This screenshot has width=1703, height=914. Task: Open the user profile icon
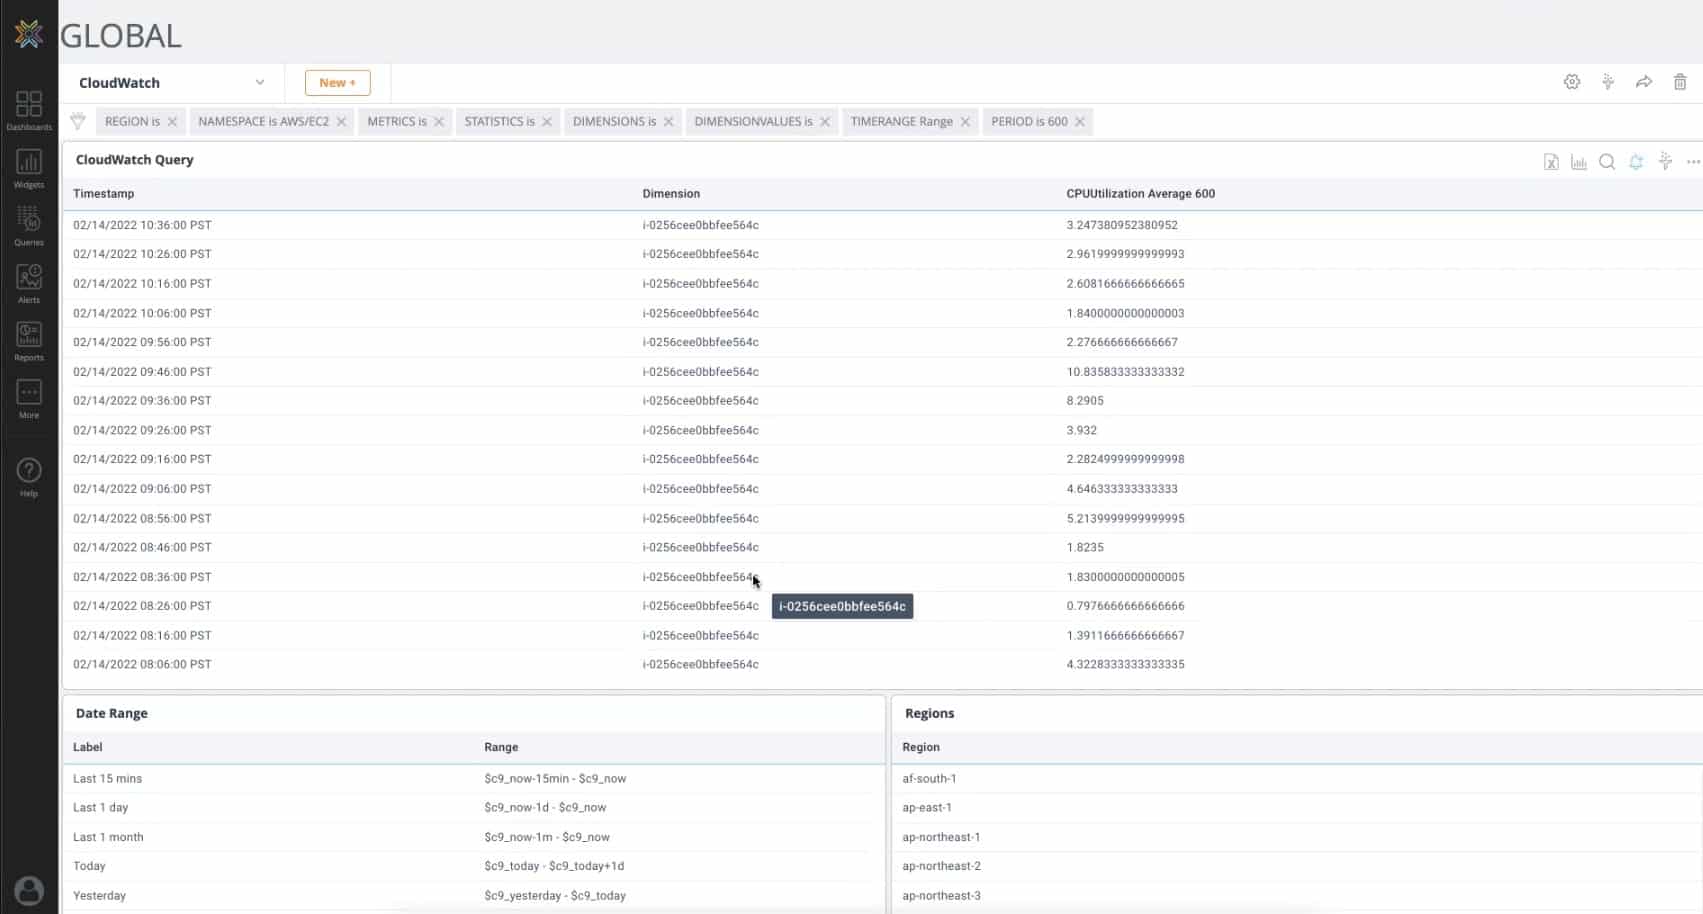pos(29,890)
